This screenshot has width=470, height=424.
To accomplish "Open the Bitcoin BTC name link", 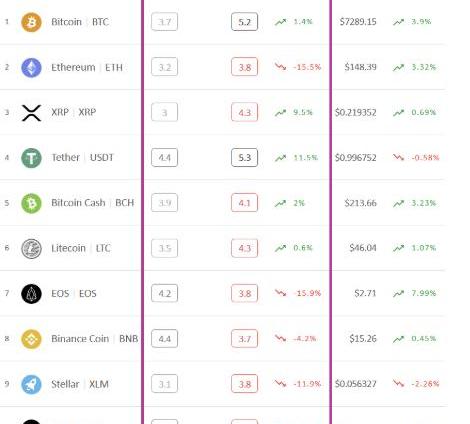I will click(80, 22).
